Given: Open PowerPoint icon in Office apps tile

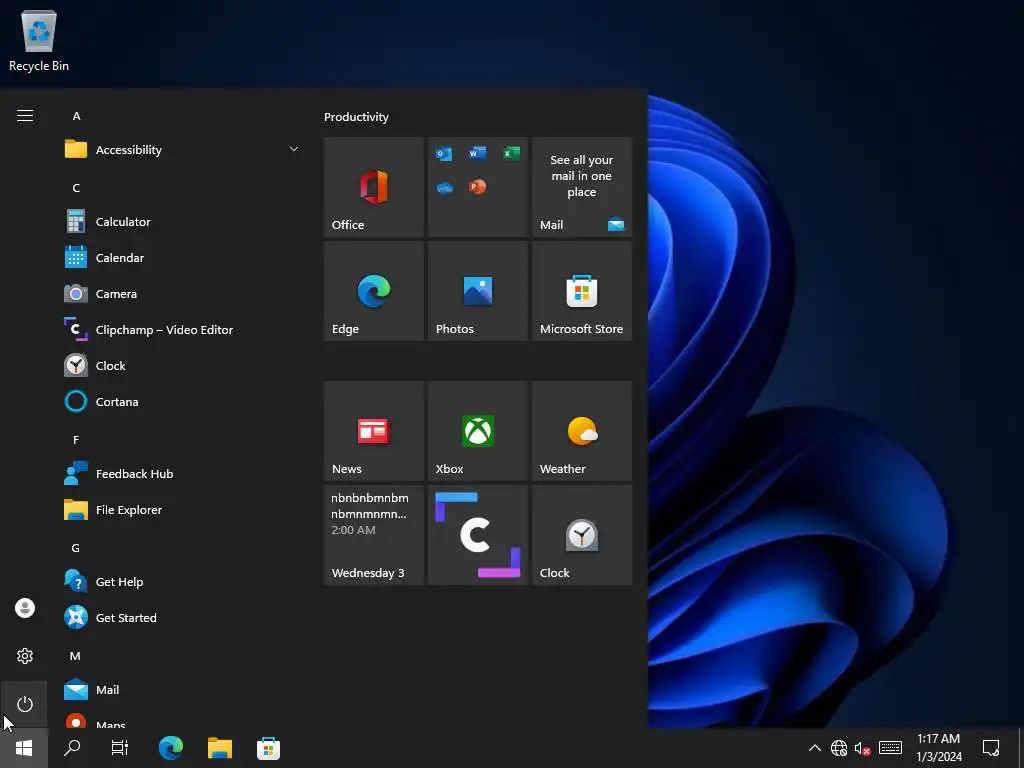Looking at the screenshot, I should coord(477,187).
